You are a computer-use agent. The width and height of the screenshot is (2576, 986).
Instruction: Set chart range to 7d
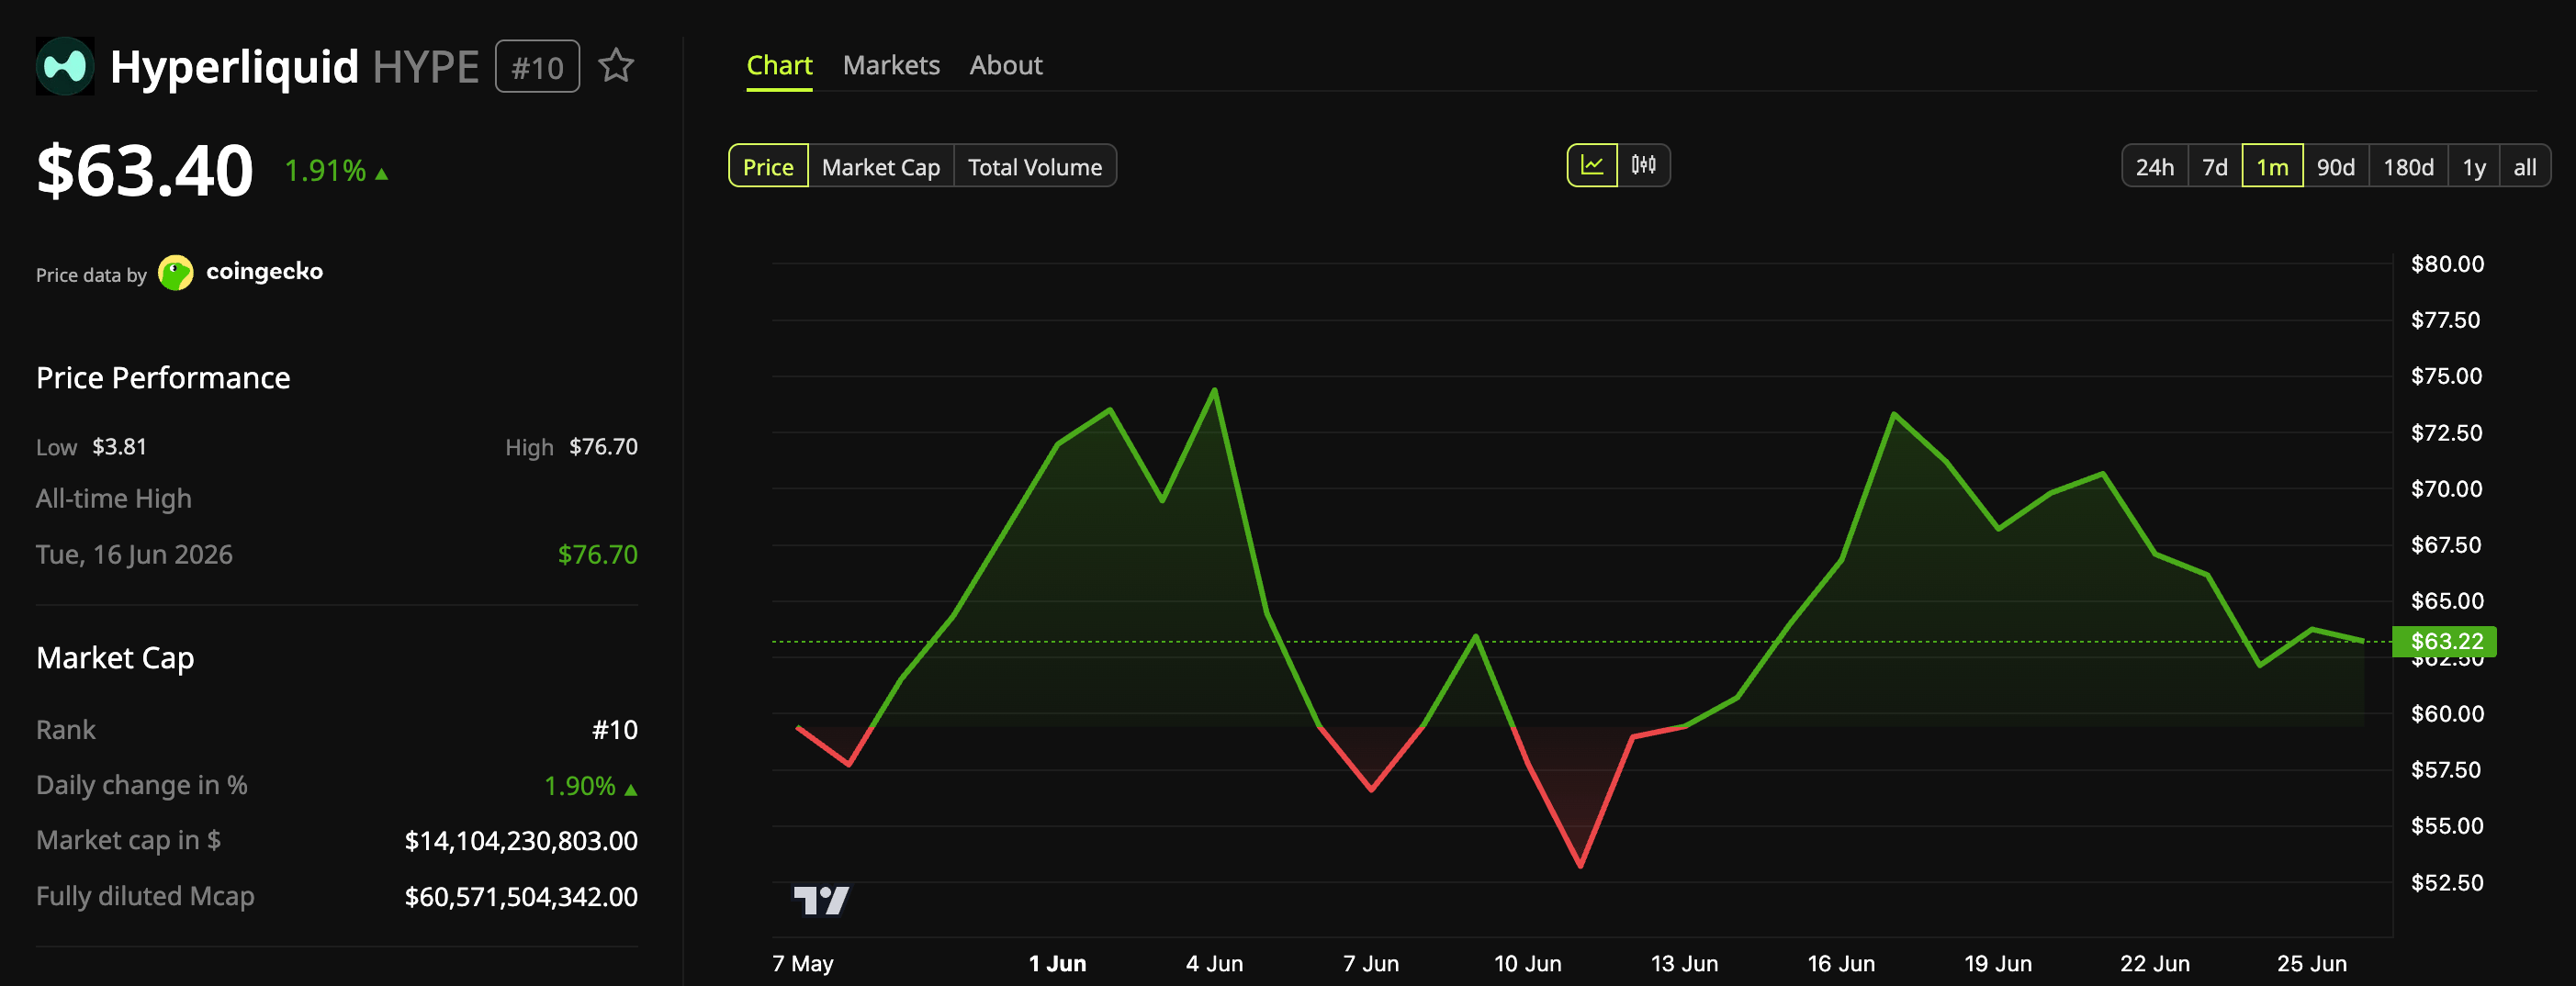coord(2215,166)
